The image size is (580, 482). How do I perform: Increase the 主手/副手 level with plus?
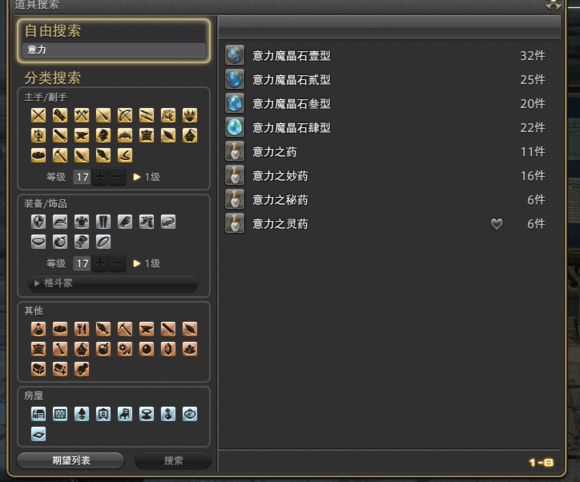point(100,177)
